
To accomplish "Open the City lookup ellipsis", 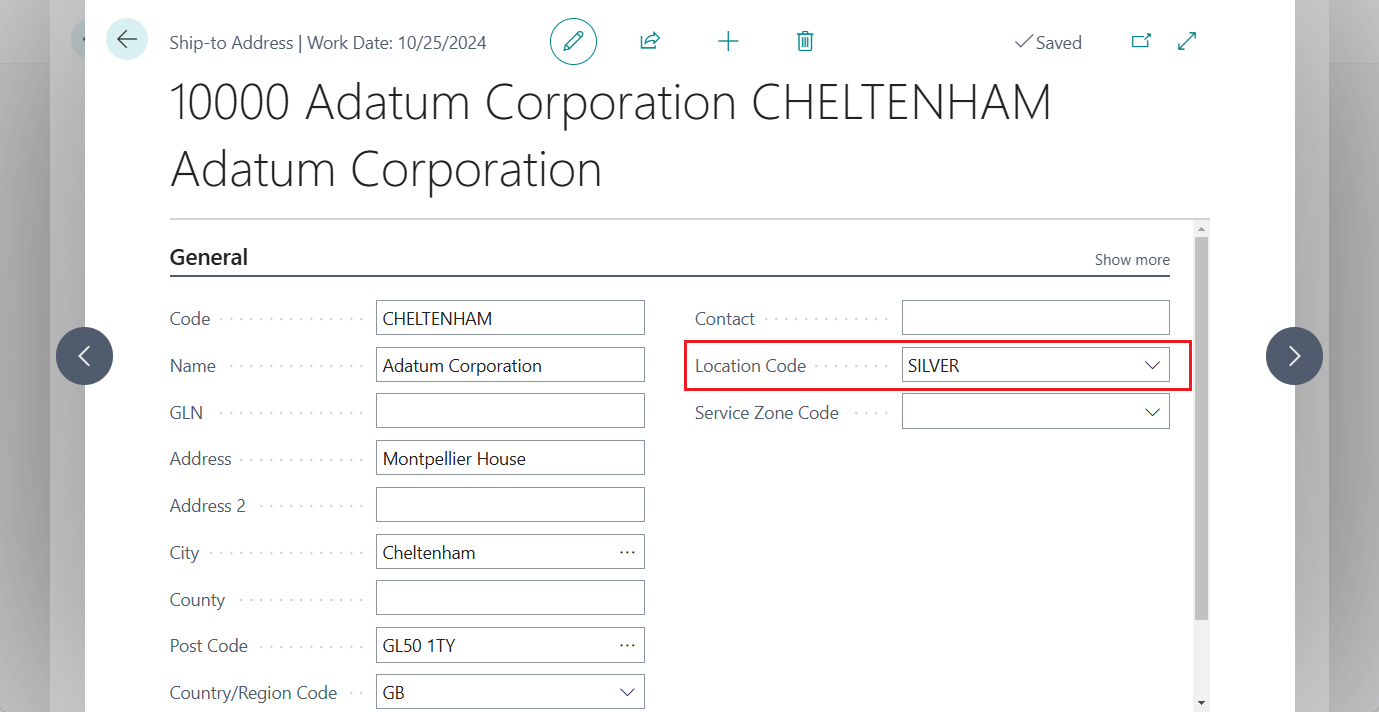I will click(x=627, y=551).
